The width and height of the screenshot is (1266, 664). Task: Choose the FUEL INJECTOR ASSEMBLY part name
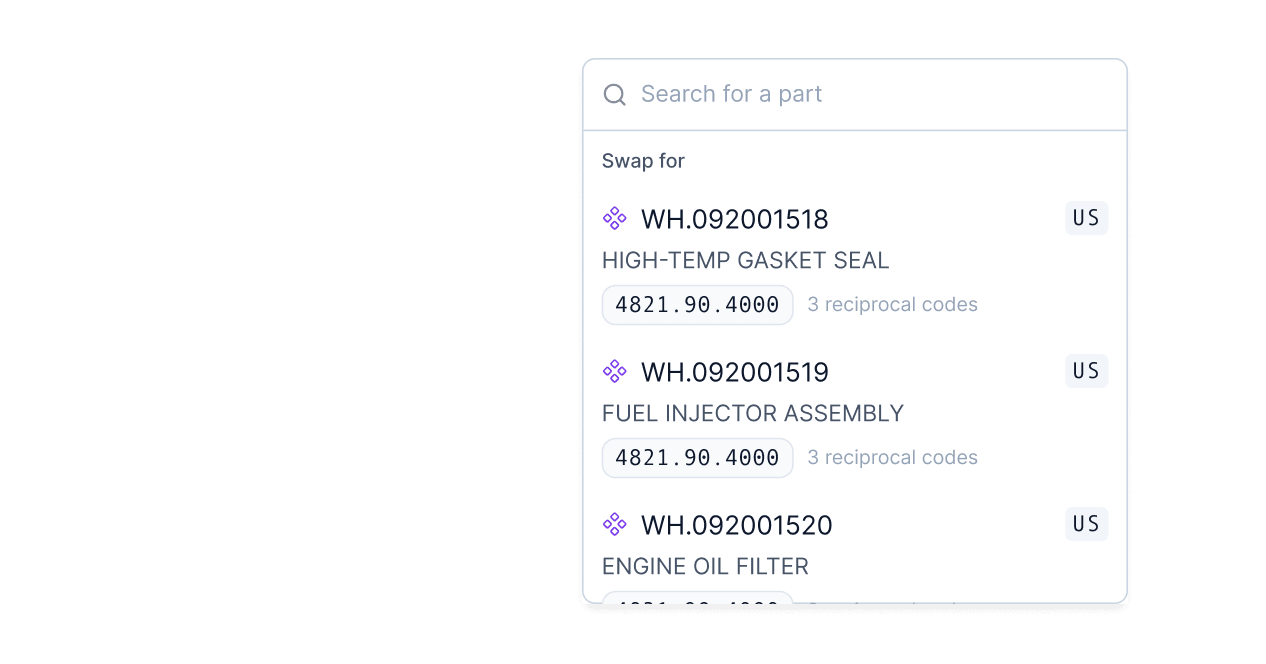[x=753, y=413]
